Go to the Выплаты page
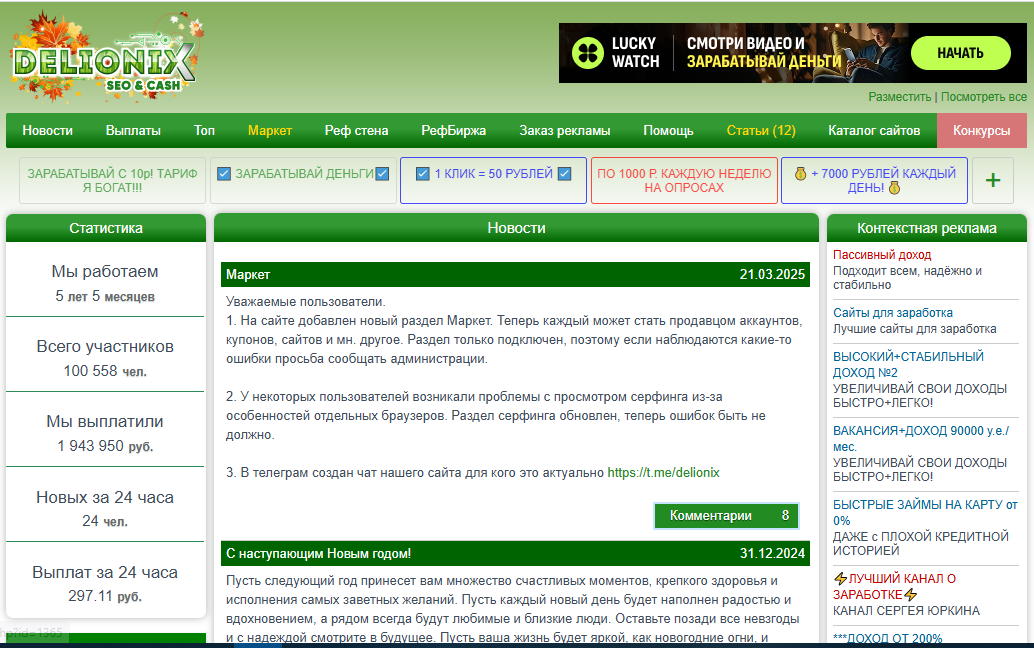Screen dimensions: 1034x648 pos(133,131)
